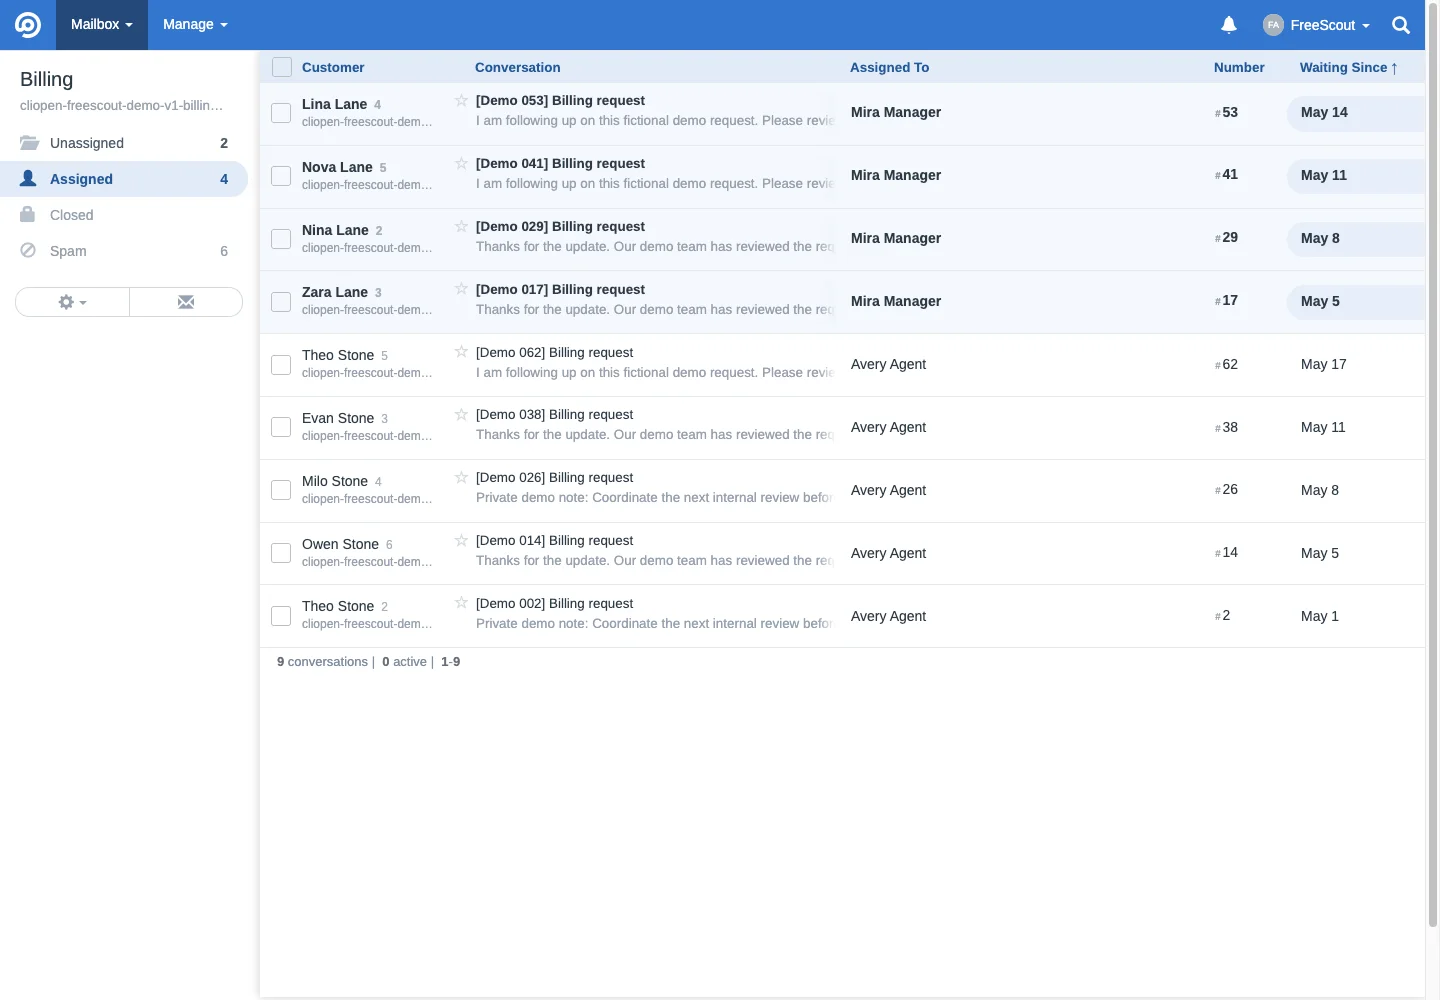Click the FA user avatar

[x=1273, y=25]
